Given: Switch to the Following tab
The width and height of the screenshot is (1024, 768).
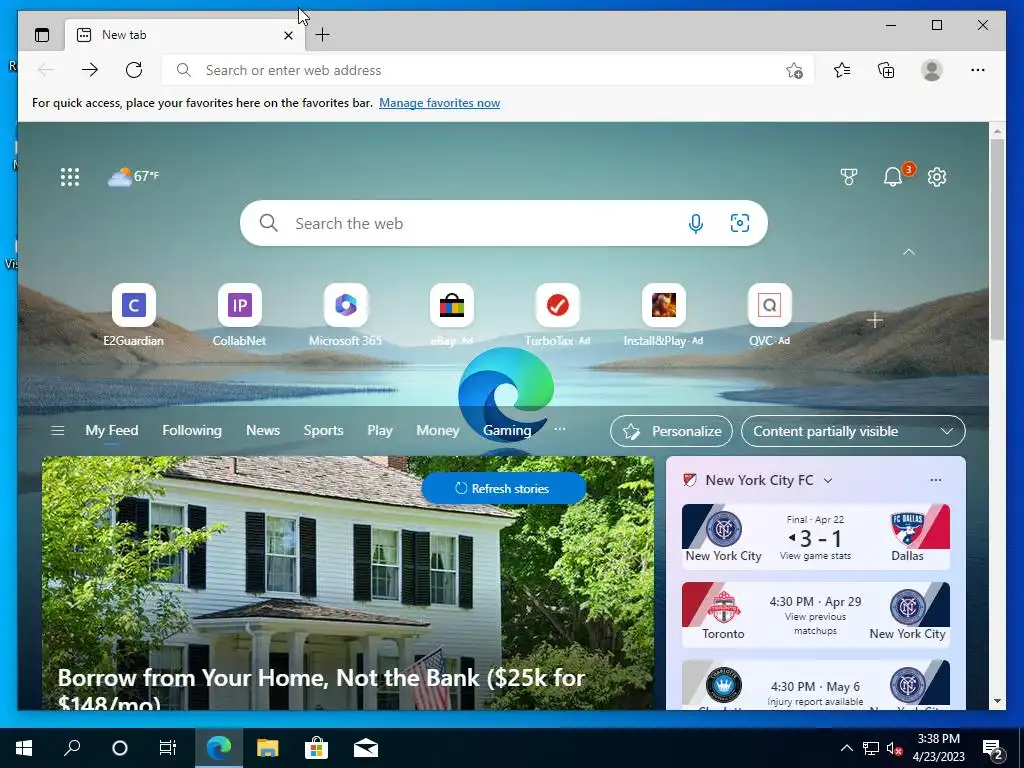Looking at the screenshot, I should click(192, 430).
